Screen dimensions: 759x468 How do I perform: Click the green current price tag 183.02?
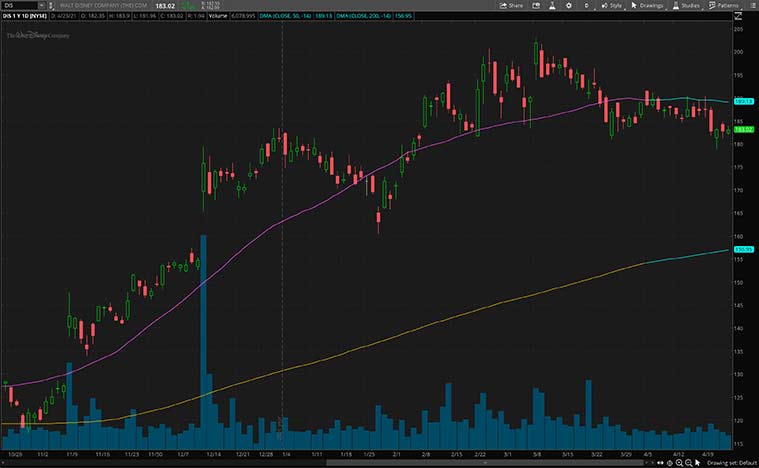click(x=743, y=130)
